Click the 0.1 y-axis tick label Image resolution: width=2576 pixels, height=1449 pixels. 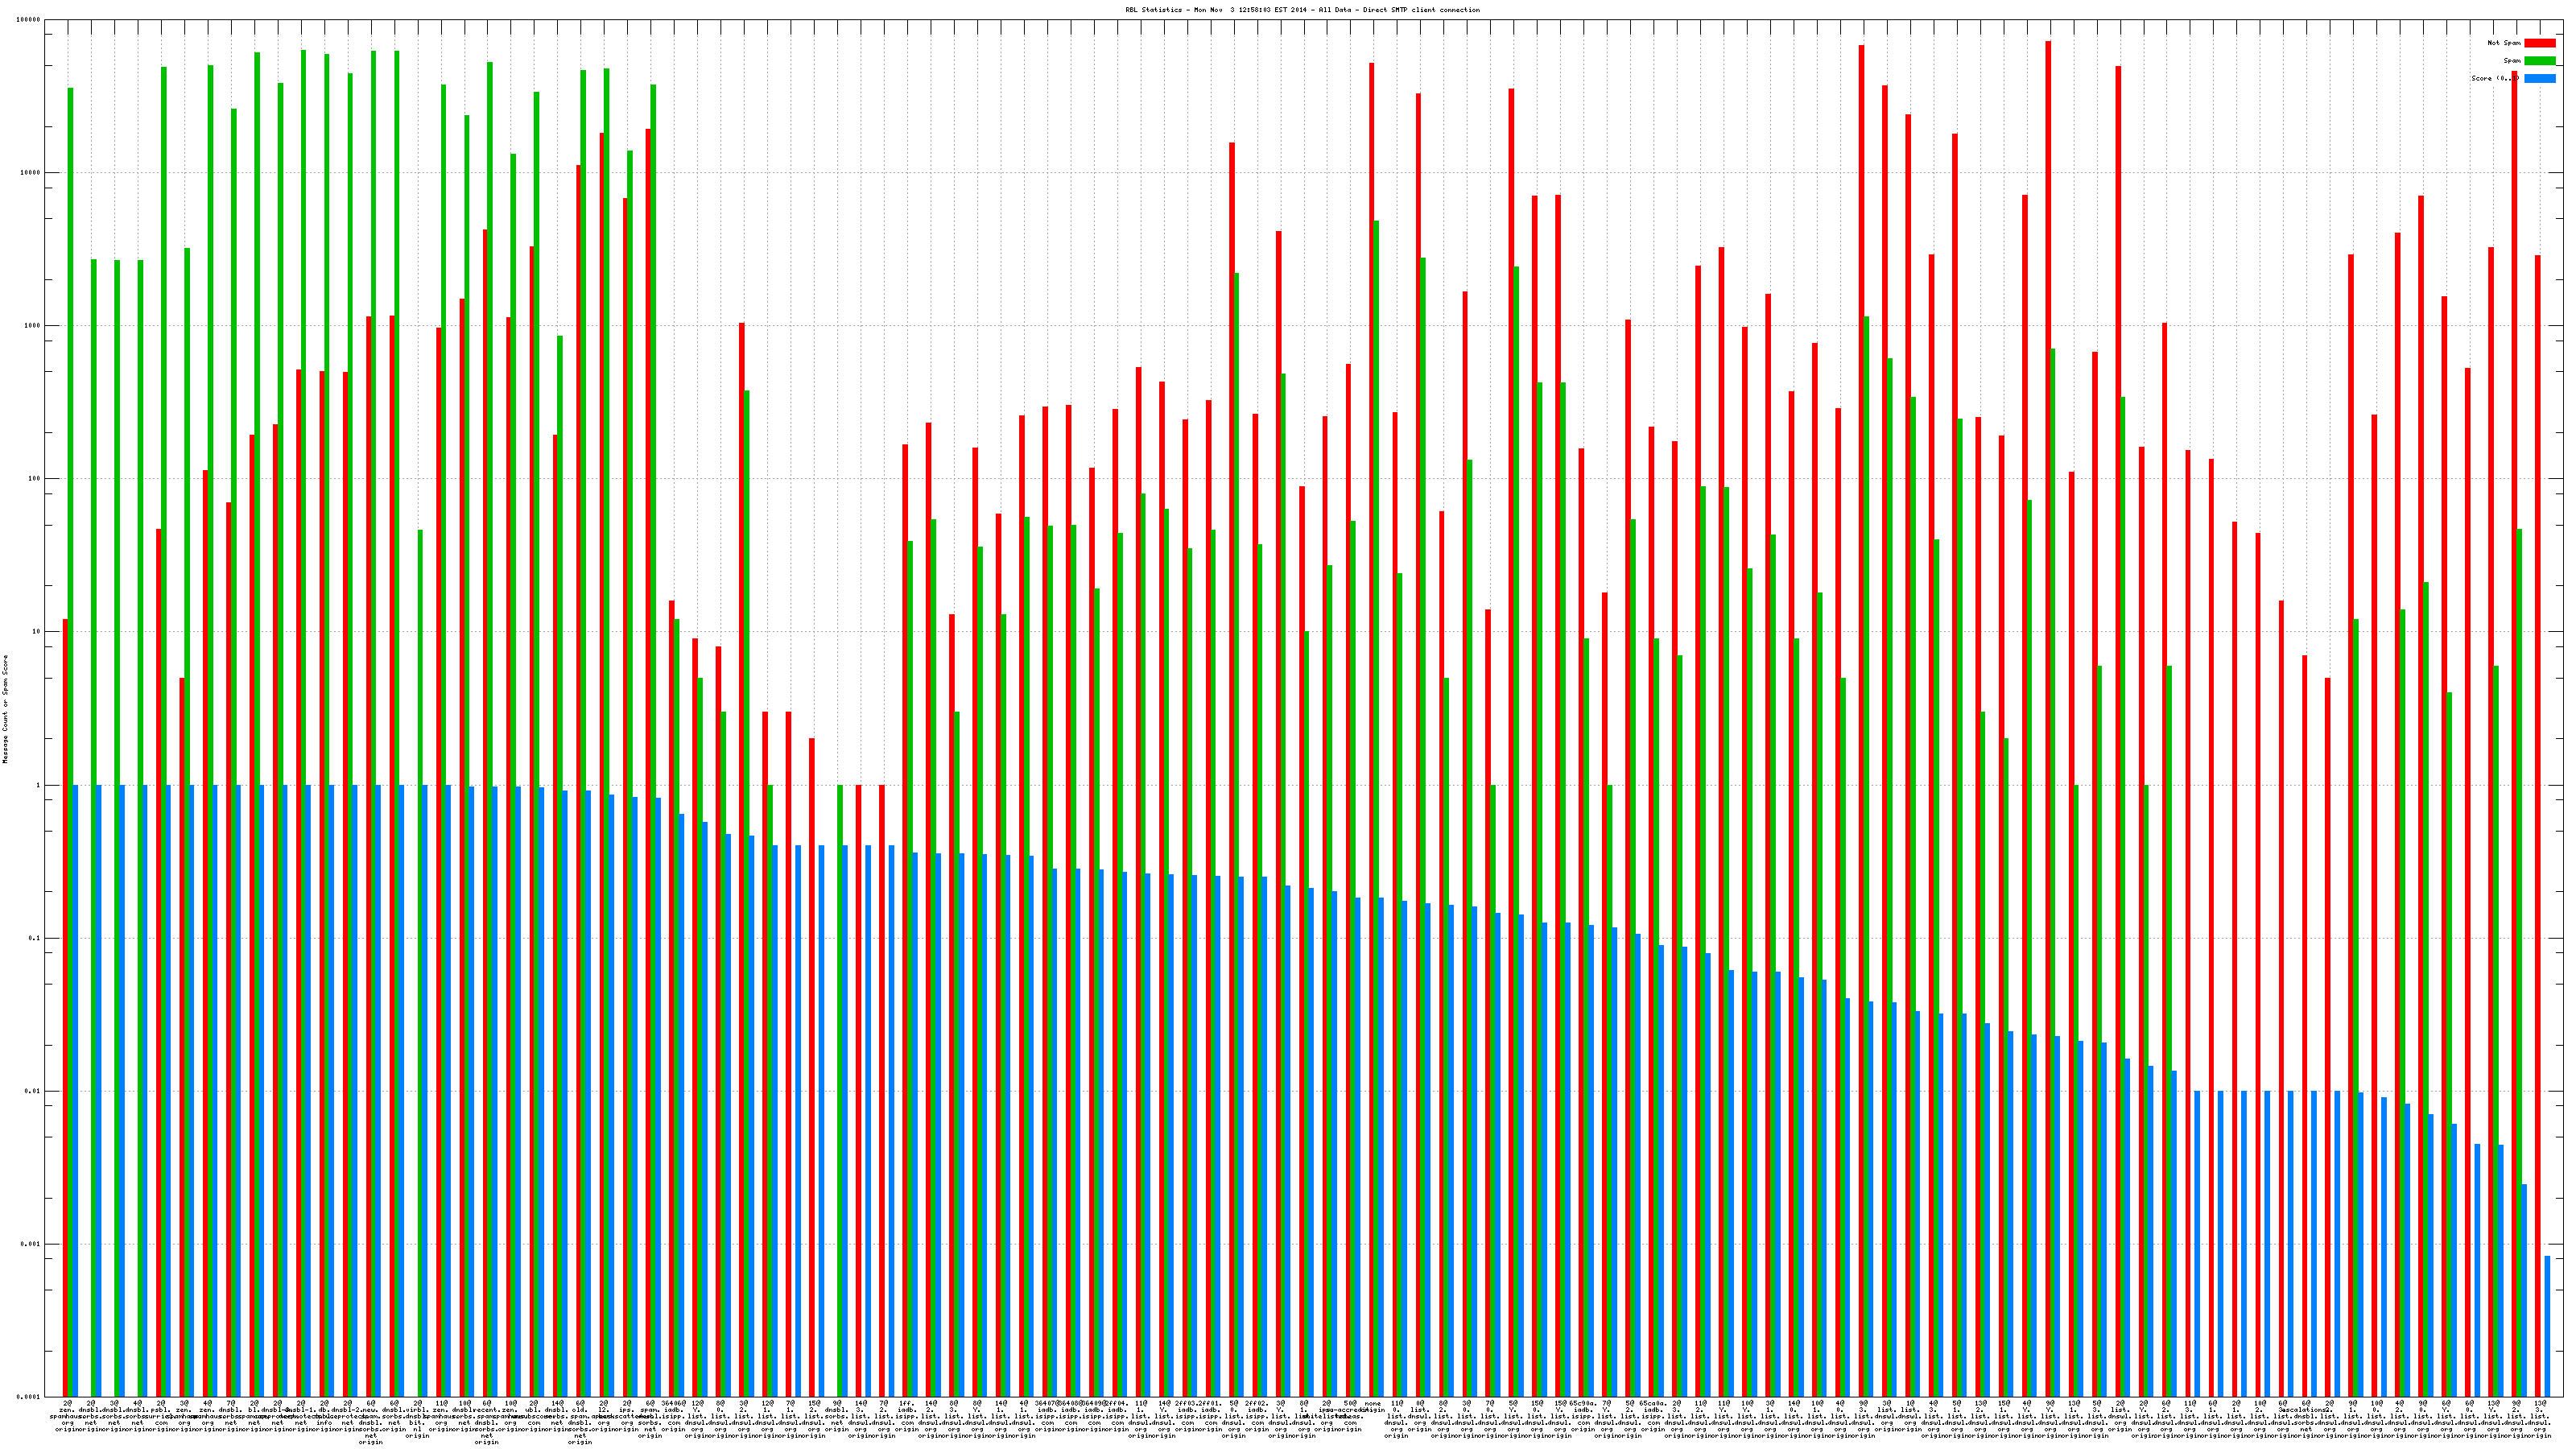point(35,938)
